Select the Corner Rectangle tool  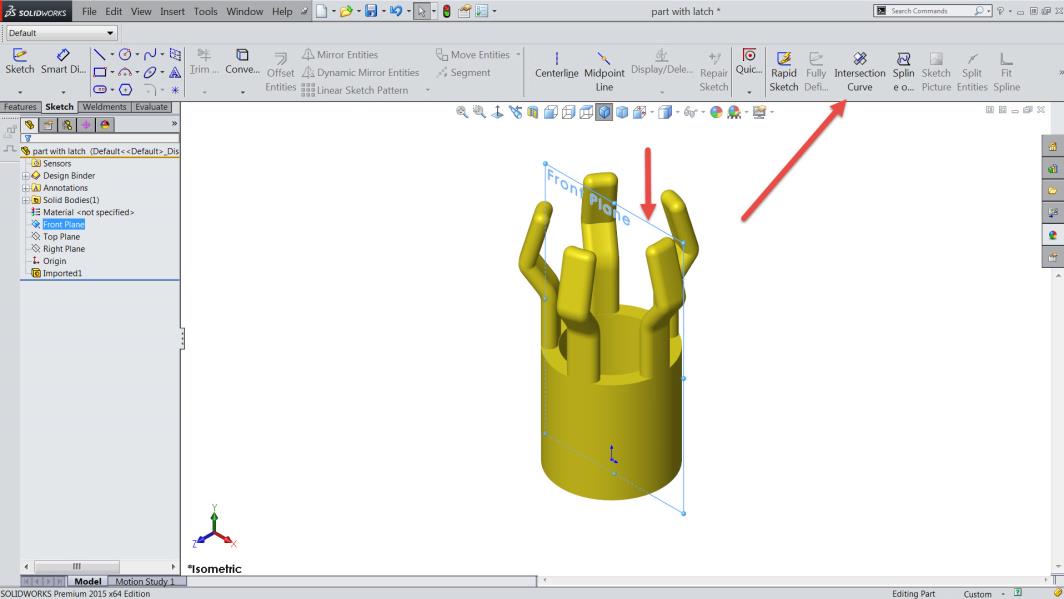click(99, 72)
